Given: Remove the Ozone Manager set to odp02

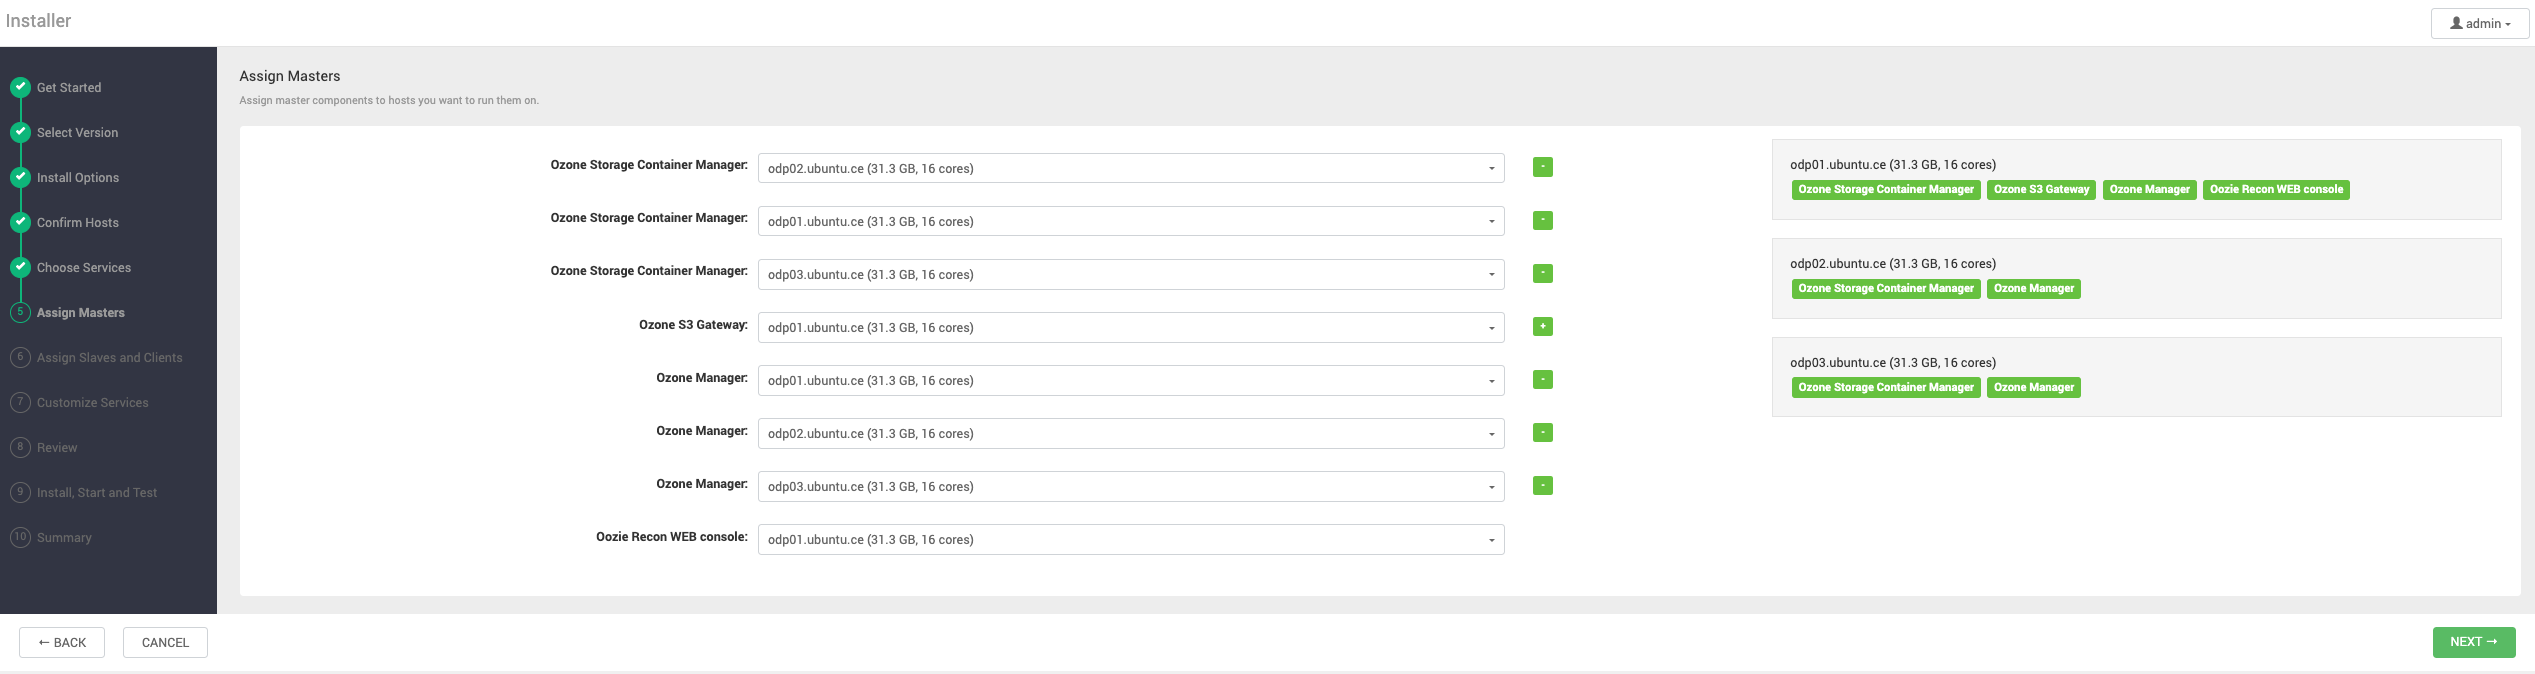Looking at the screenshot, I should 1542,432.
